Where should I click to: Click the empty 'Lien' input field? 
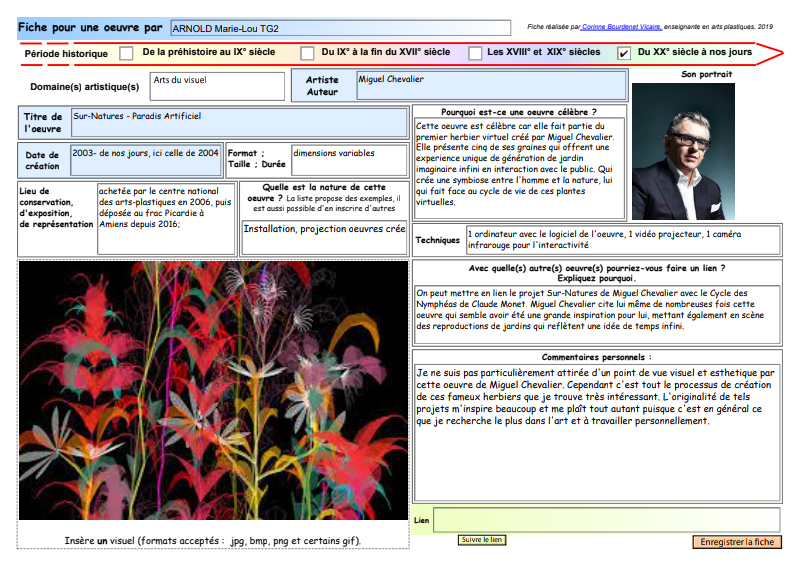coord(606,520)
